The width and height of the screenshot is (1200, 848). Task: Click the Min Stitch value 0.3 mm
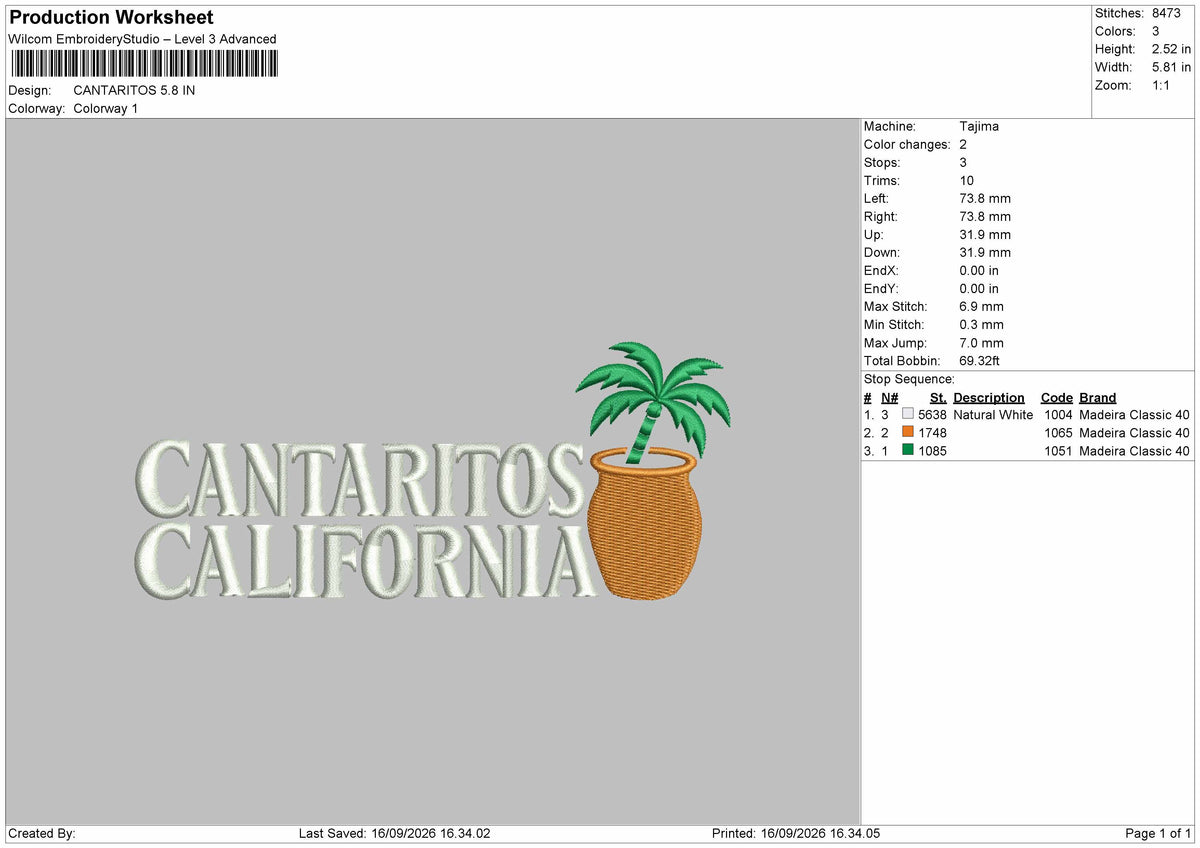981,325
